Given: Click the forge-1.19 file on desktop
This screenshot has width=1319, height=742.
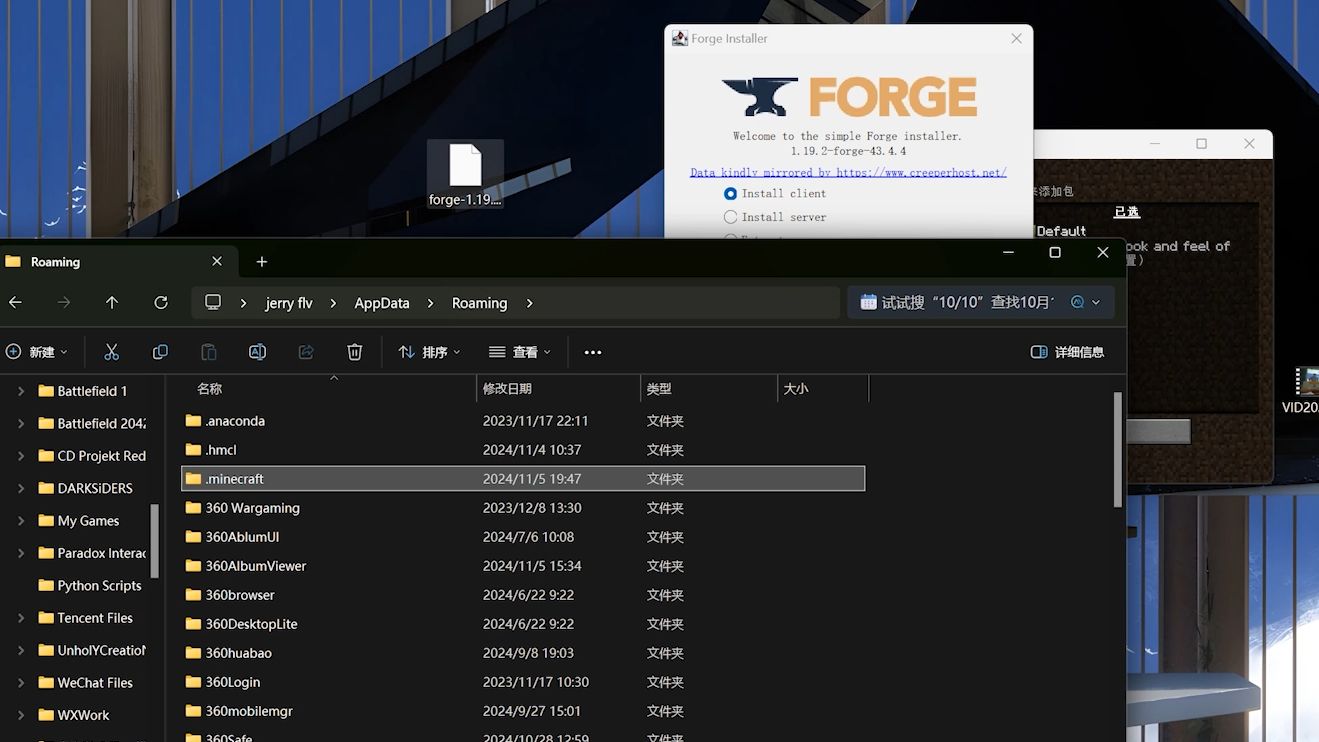Looking at the screenshot, I should point(465,175).
